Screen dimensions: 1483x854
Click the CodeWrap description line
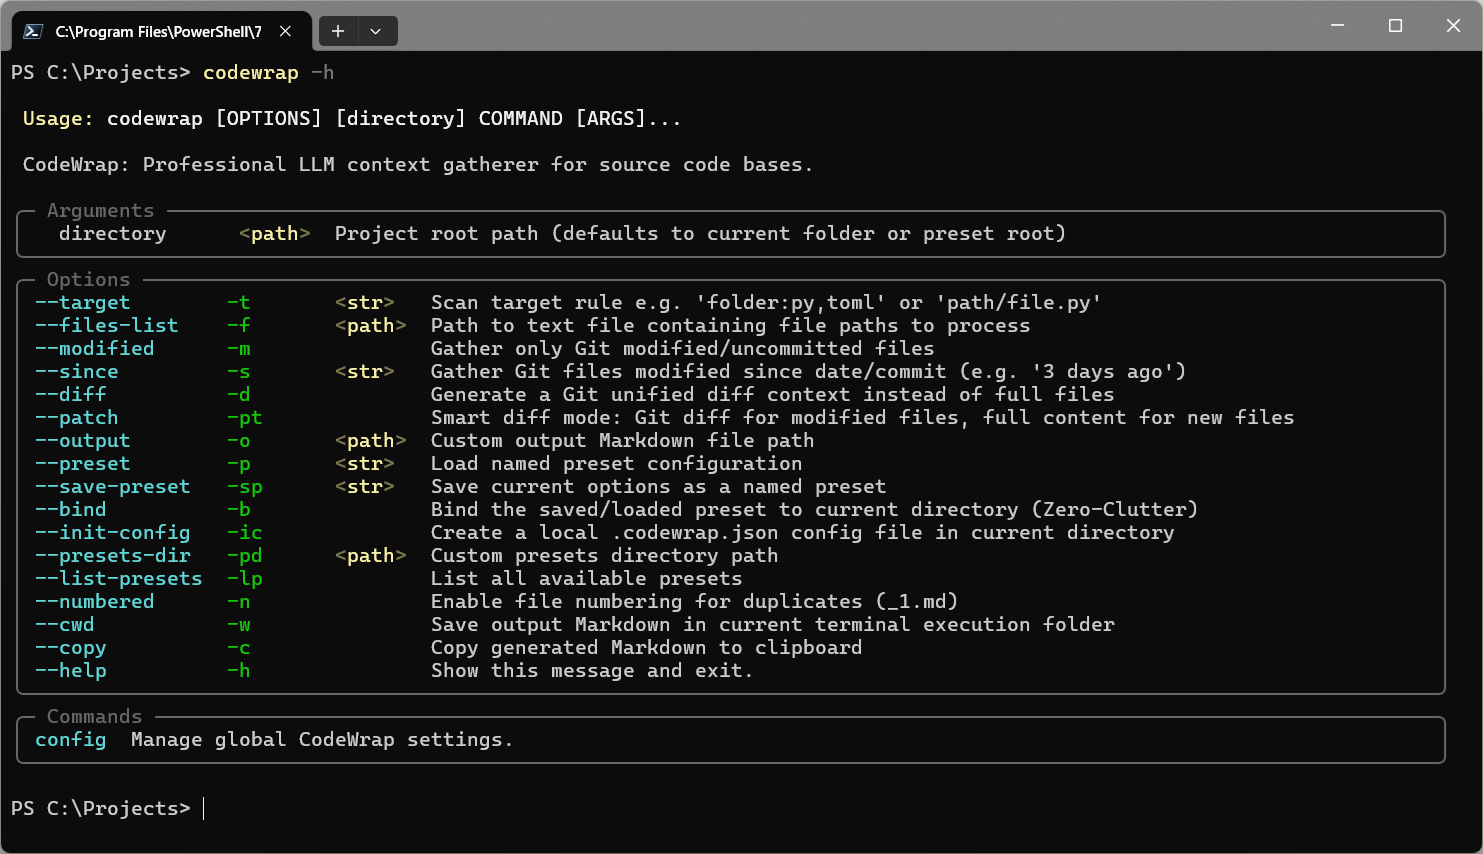(418, 165)
